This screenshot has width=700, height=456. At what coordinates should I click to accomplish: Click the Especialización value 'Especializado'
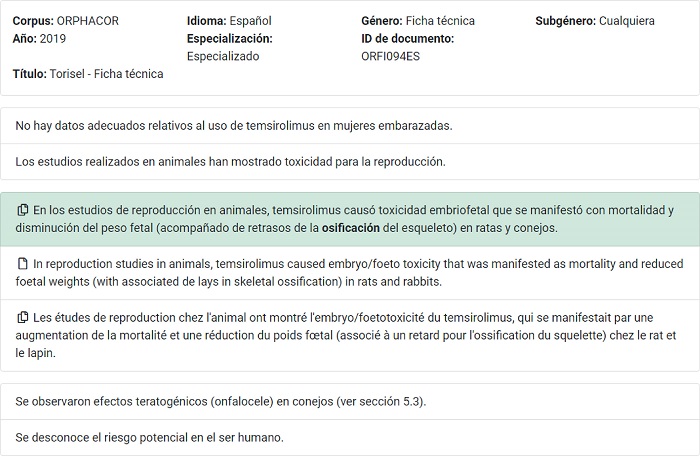[x=223, y=56]
